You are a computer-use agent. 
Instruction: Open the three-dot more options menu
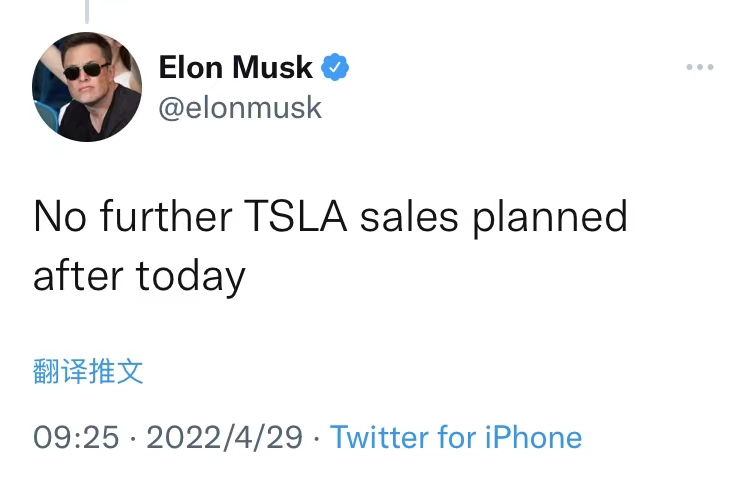[700, 68]
